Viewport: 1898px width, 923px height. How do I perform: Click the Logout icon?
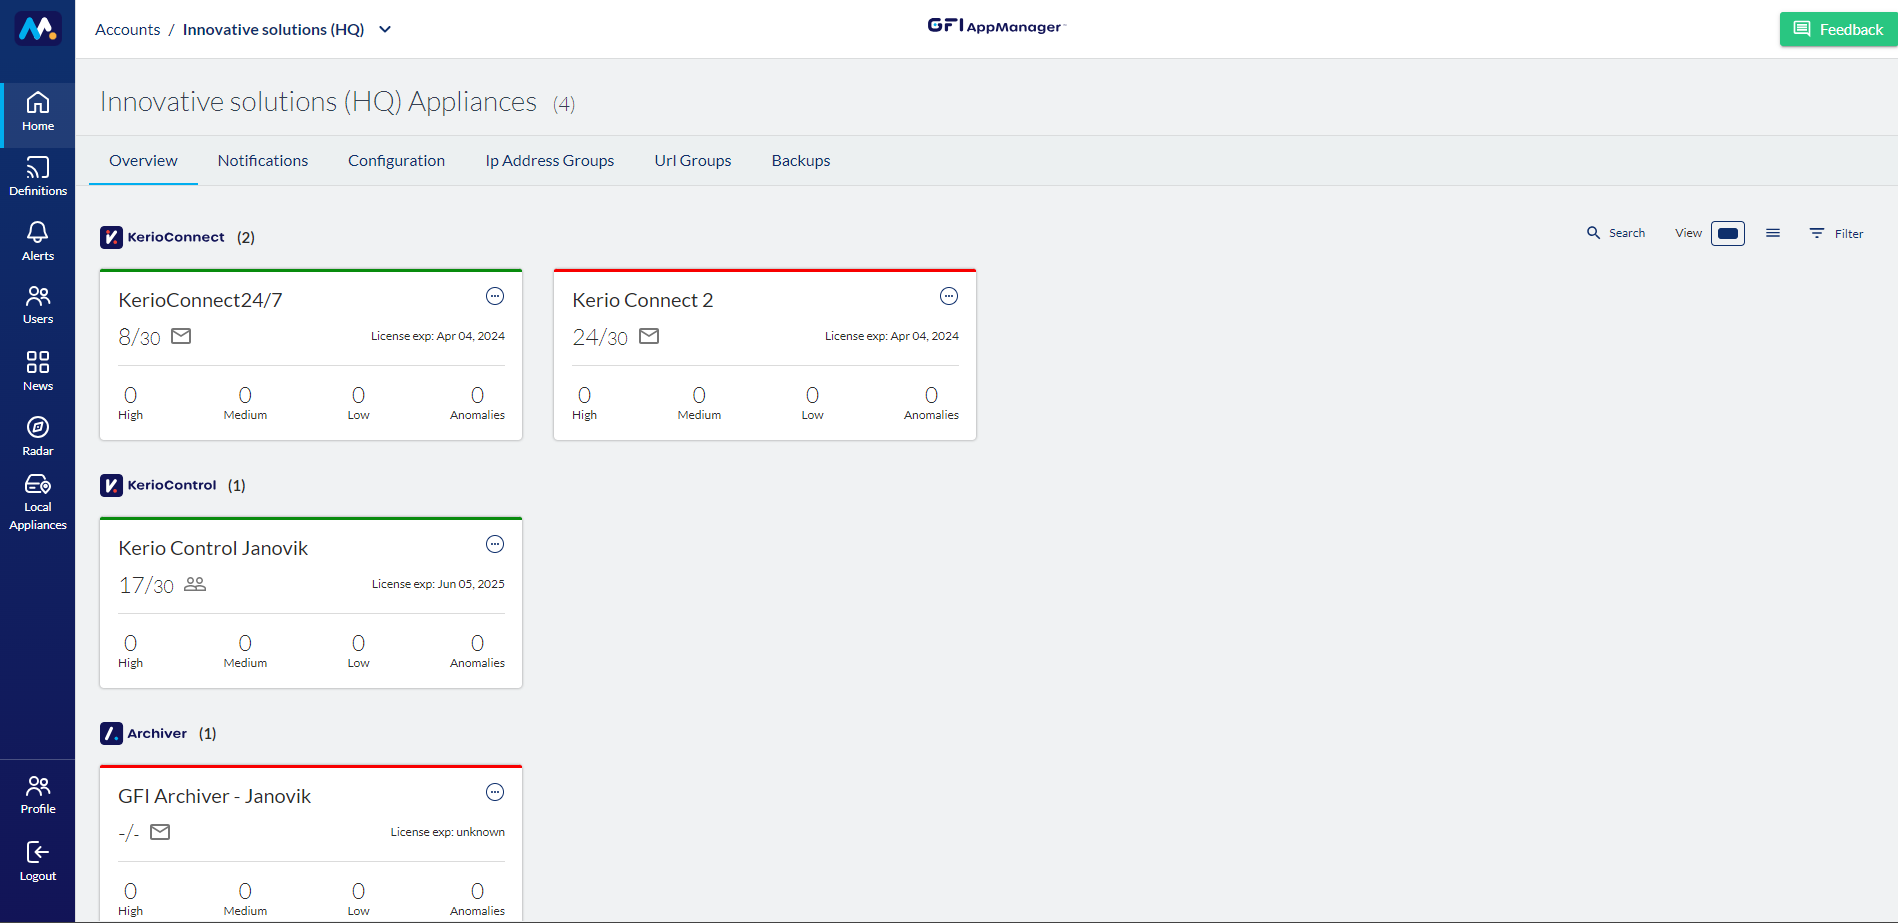point(38,860)
